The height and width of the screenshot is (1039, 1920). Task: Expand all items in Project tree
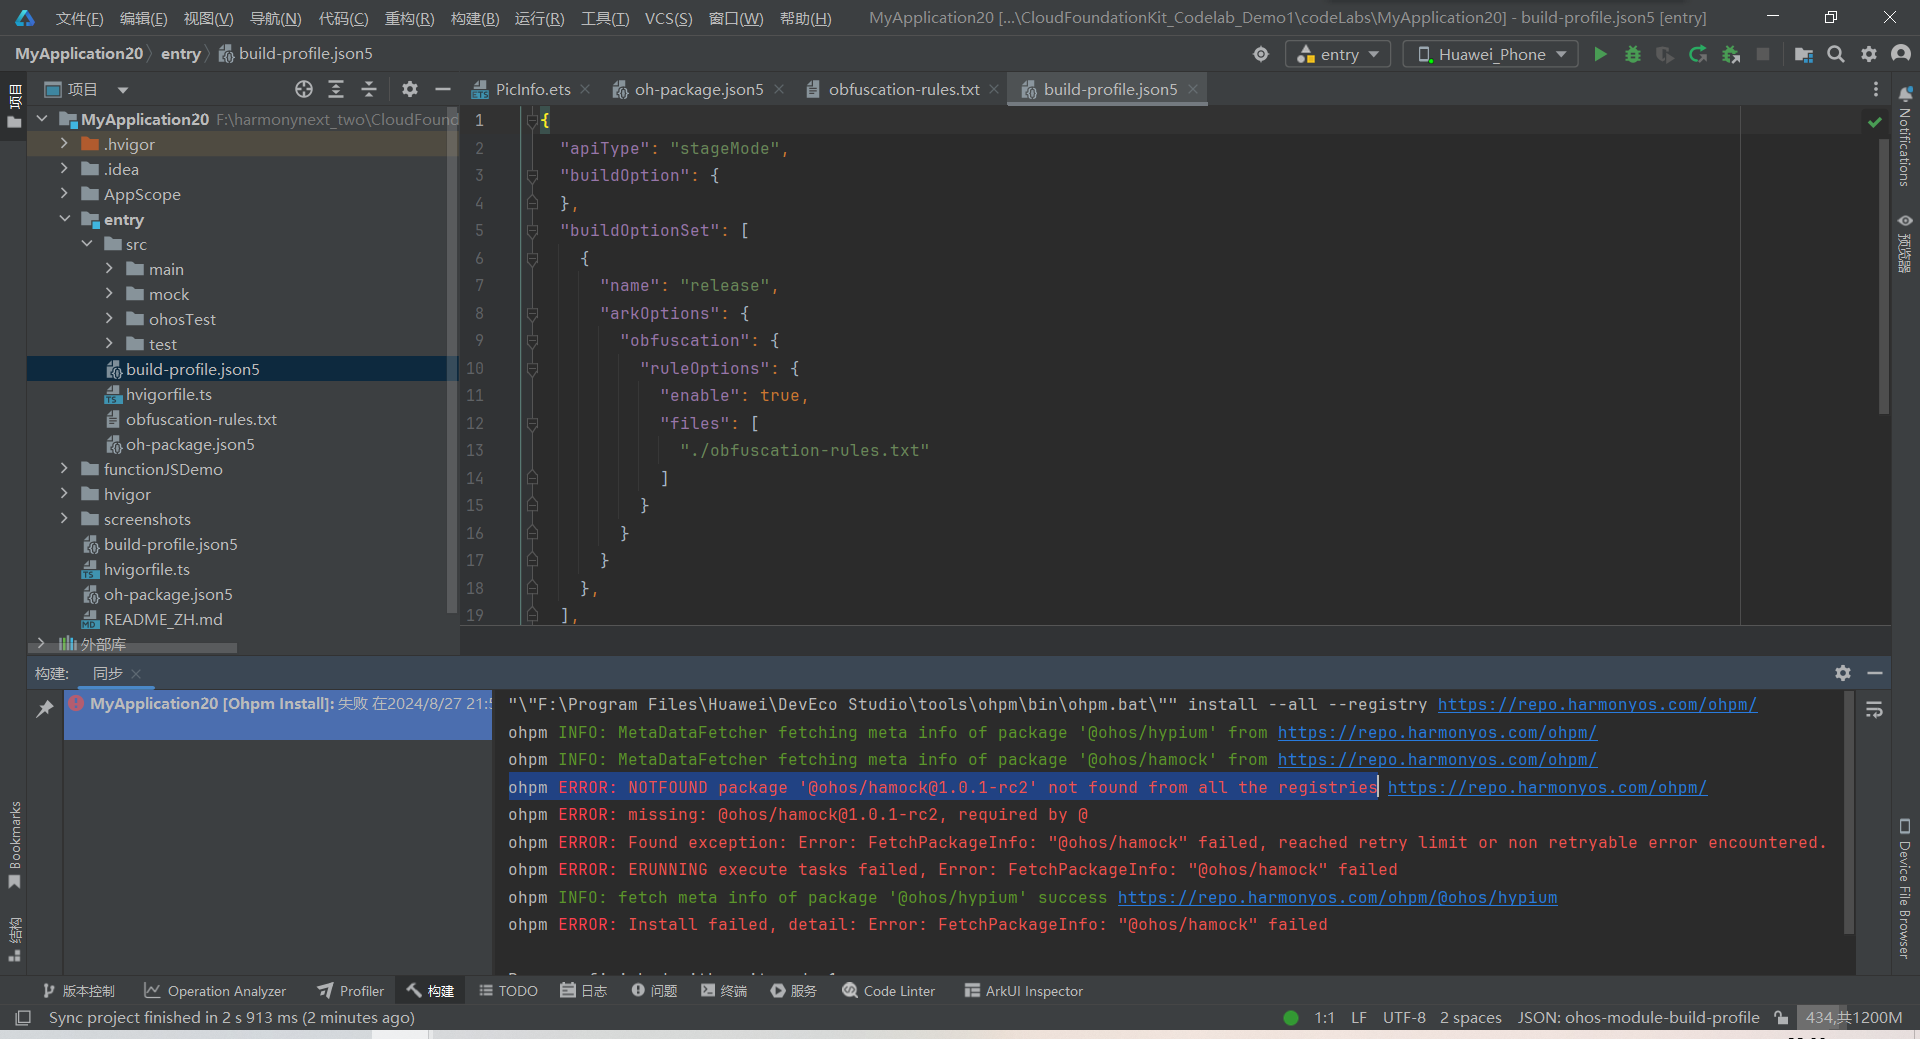point(336,89)
